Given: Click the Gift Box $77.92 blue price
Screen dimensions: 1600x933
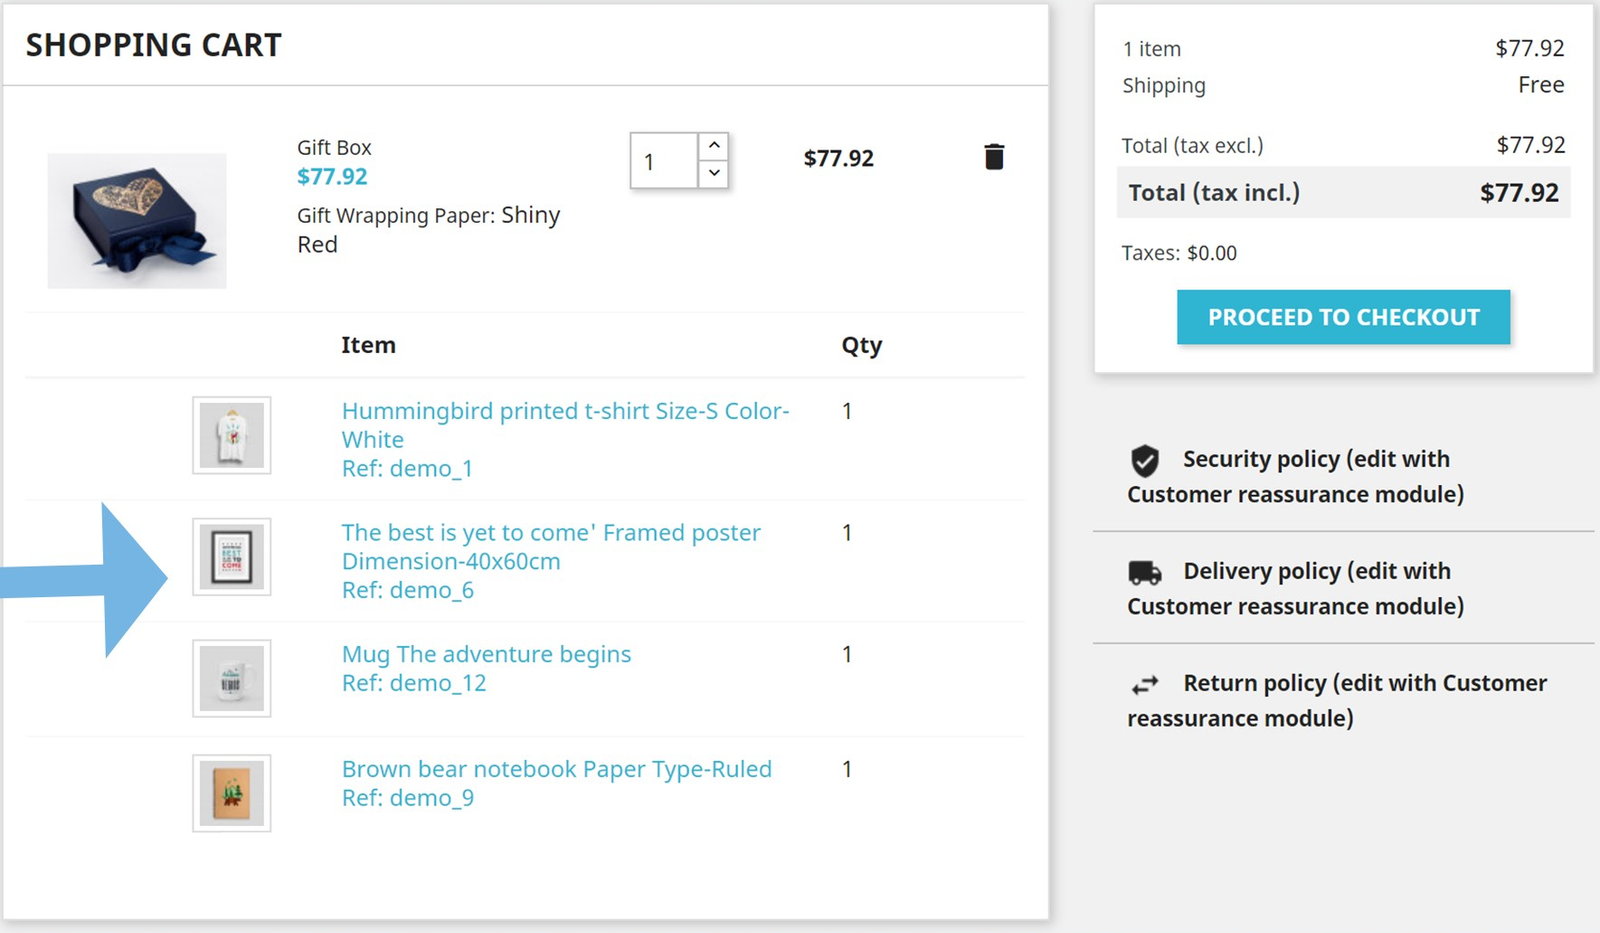Looking at the screenshot, I should (332, 177).
